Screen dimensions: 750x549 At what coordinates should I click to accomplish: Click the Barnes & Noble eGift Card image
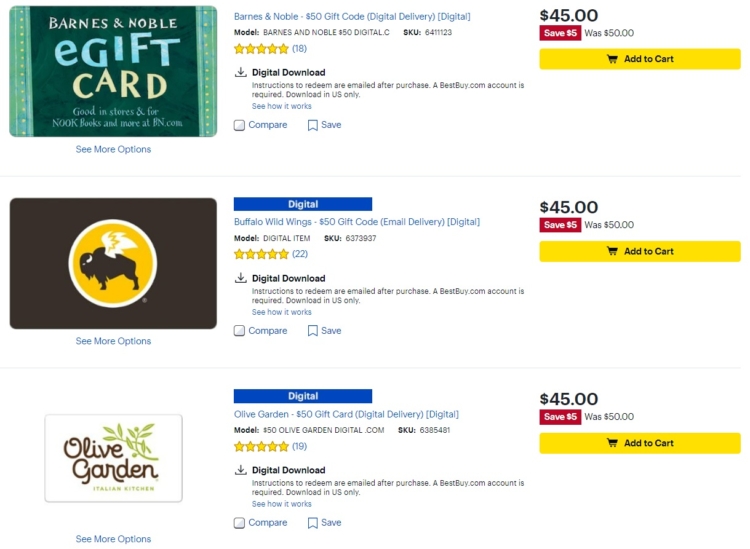tap(113, 71)
